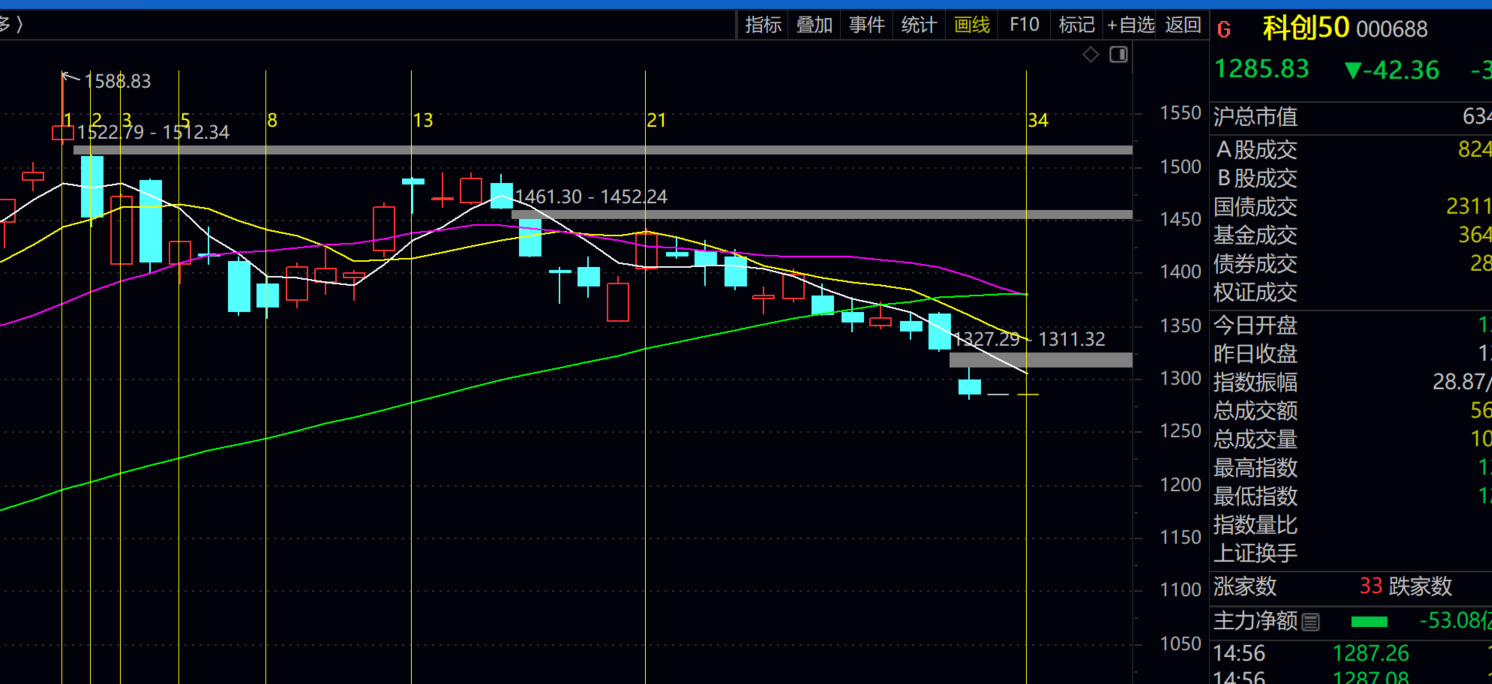Select the 统计 statistics button

coord(918,25)
